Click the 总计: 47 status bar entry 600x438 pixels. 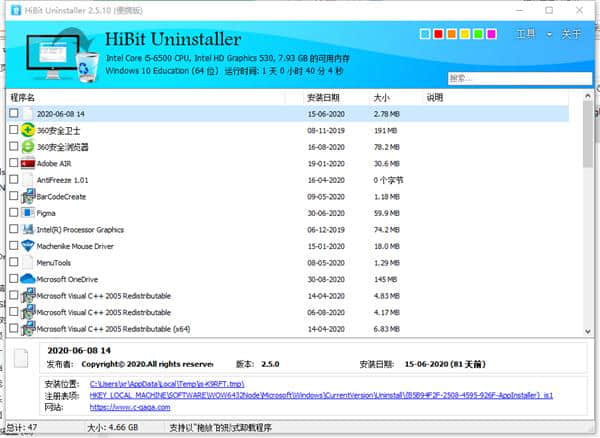[22, 427]
